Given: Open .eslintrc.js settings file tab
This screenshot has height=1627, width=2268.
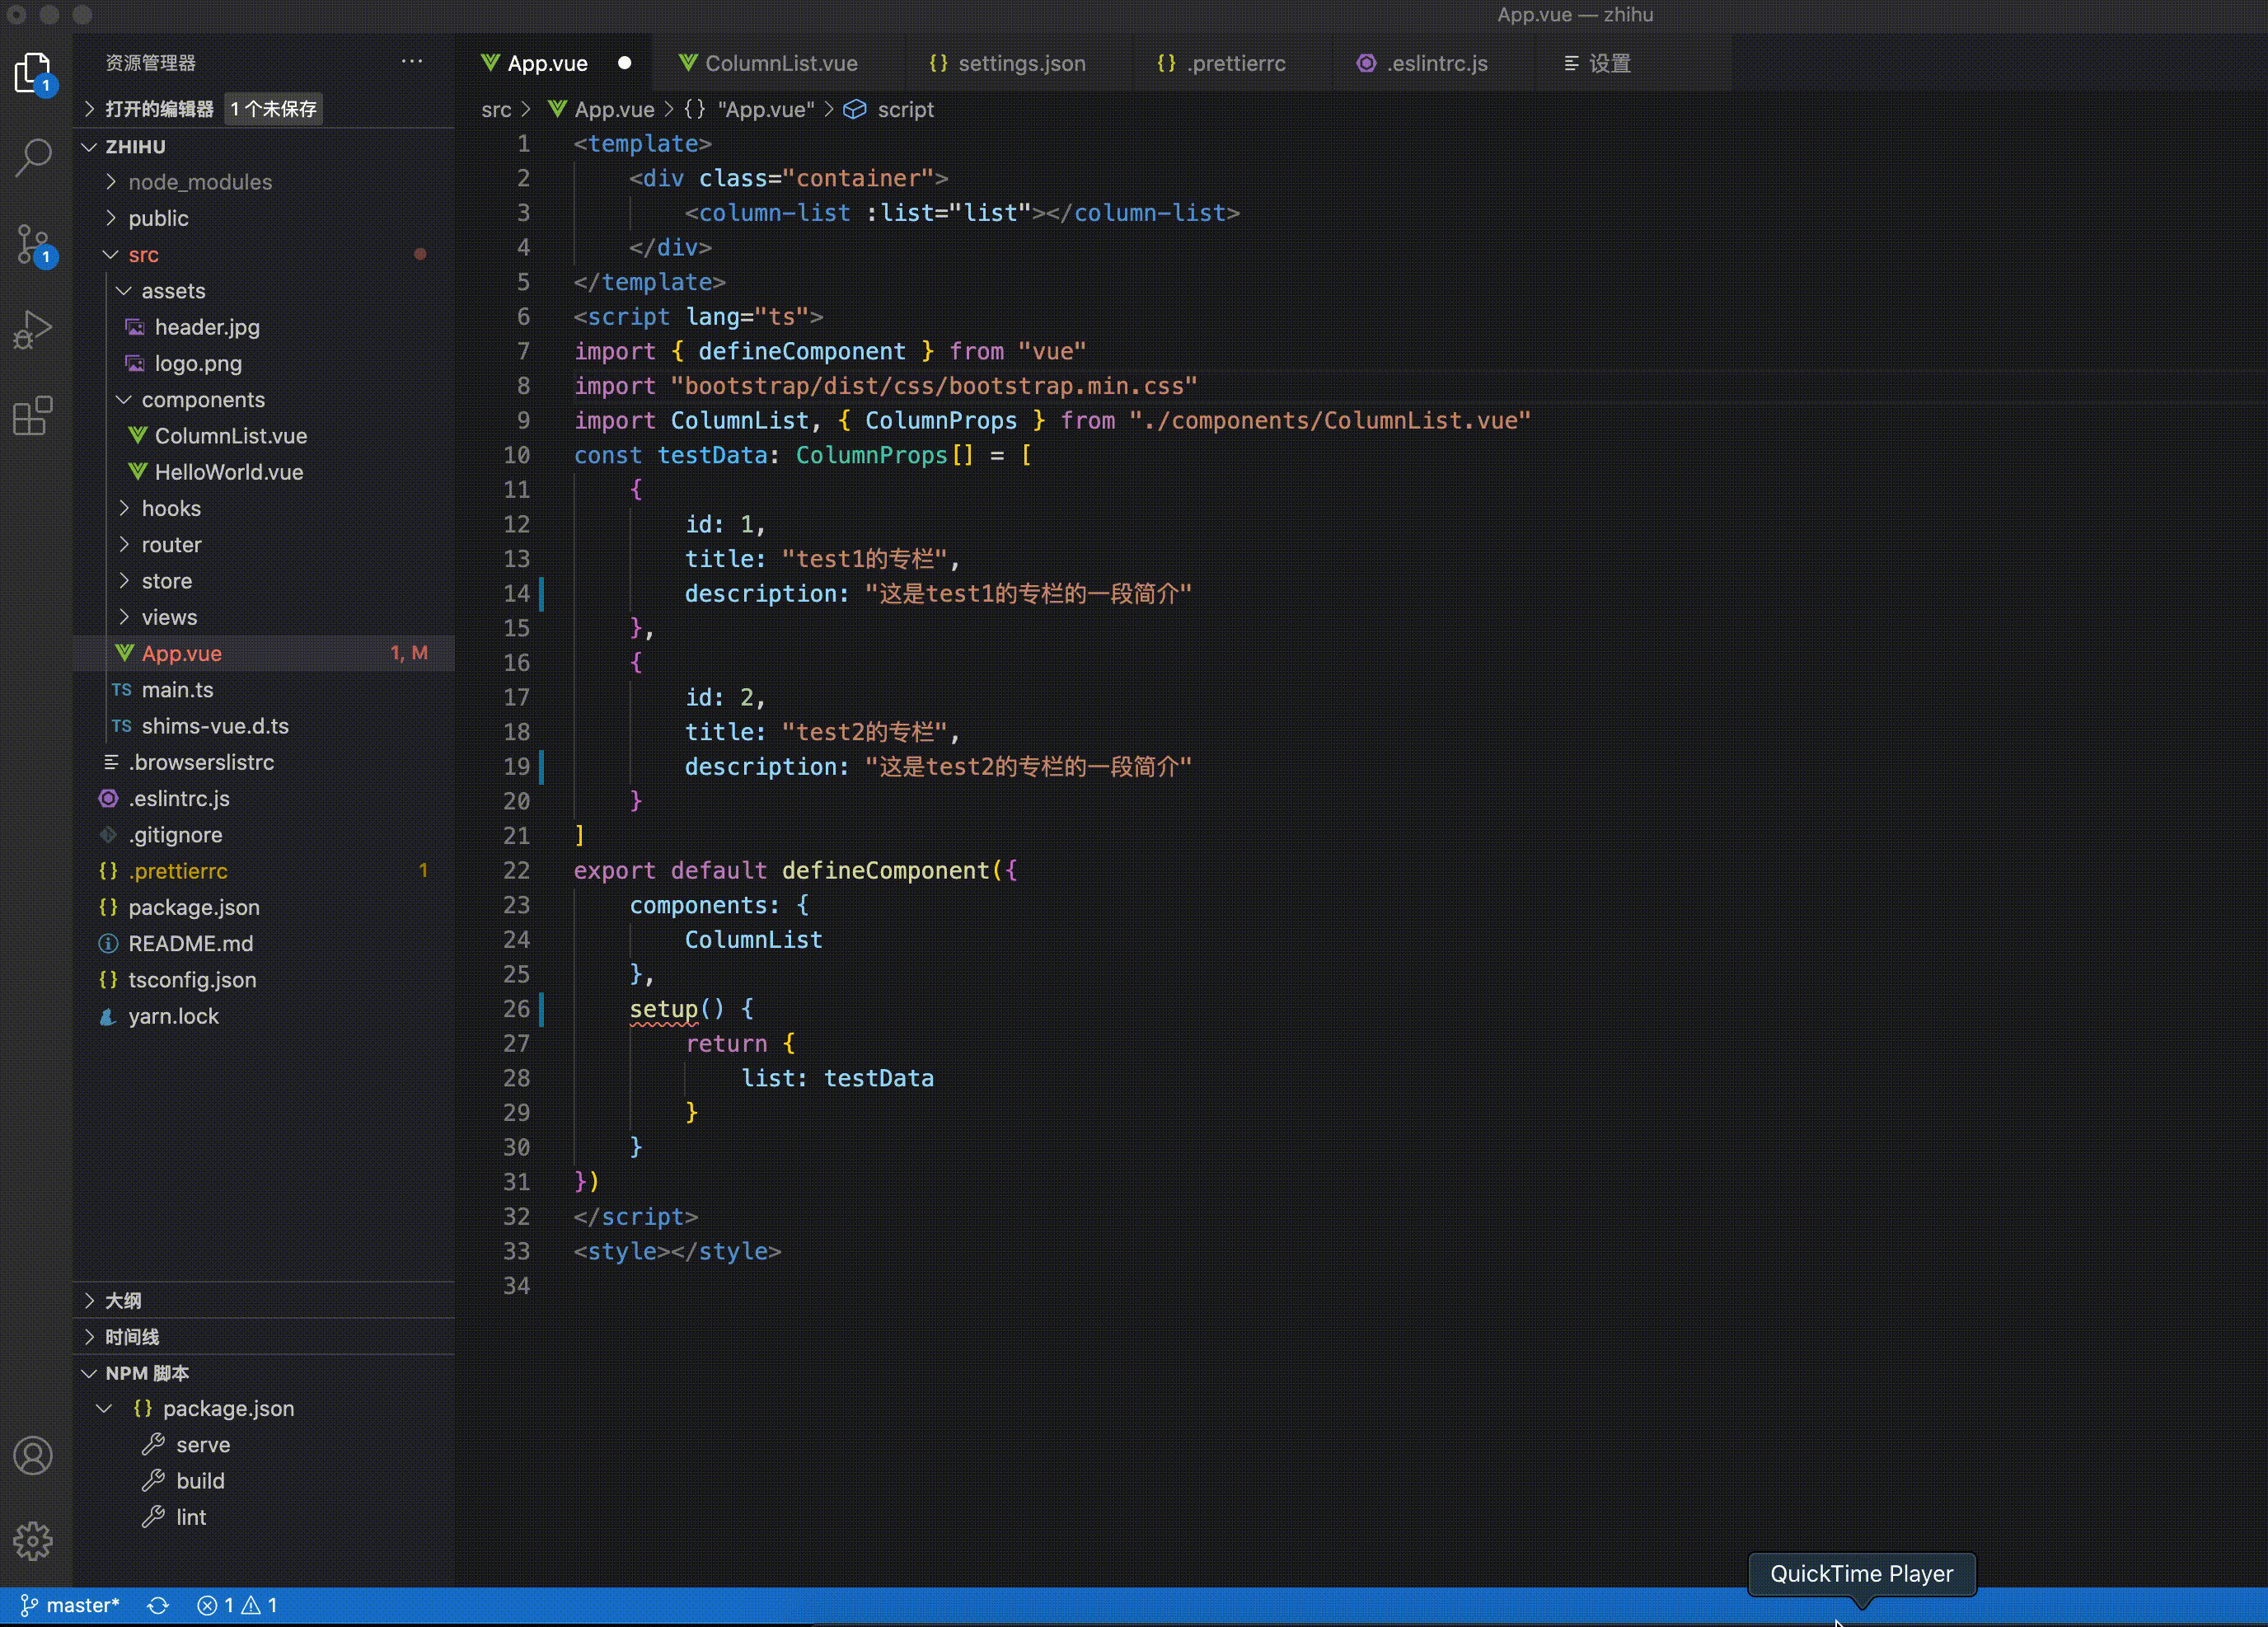Looking at the screenshot, I should click(1433, 62).
